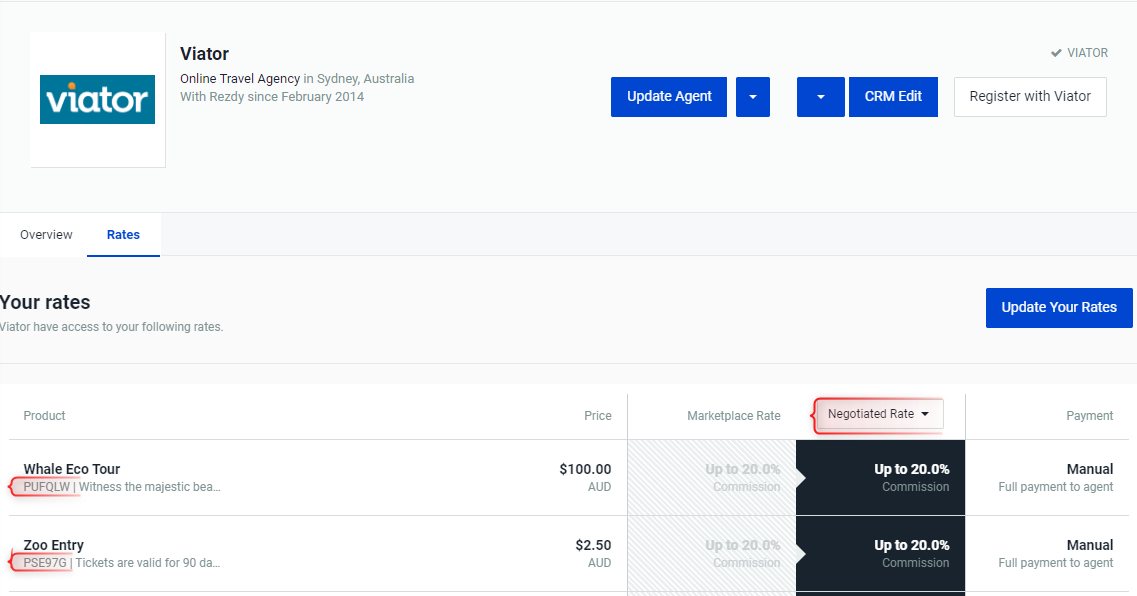Click the Price column header
The image size is (1137, 596).
598,415
